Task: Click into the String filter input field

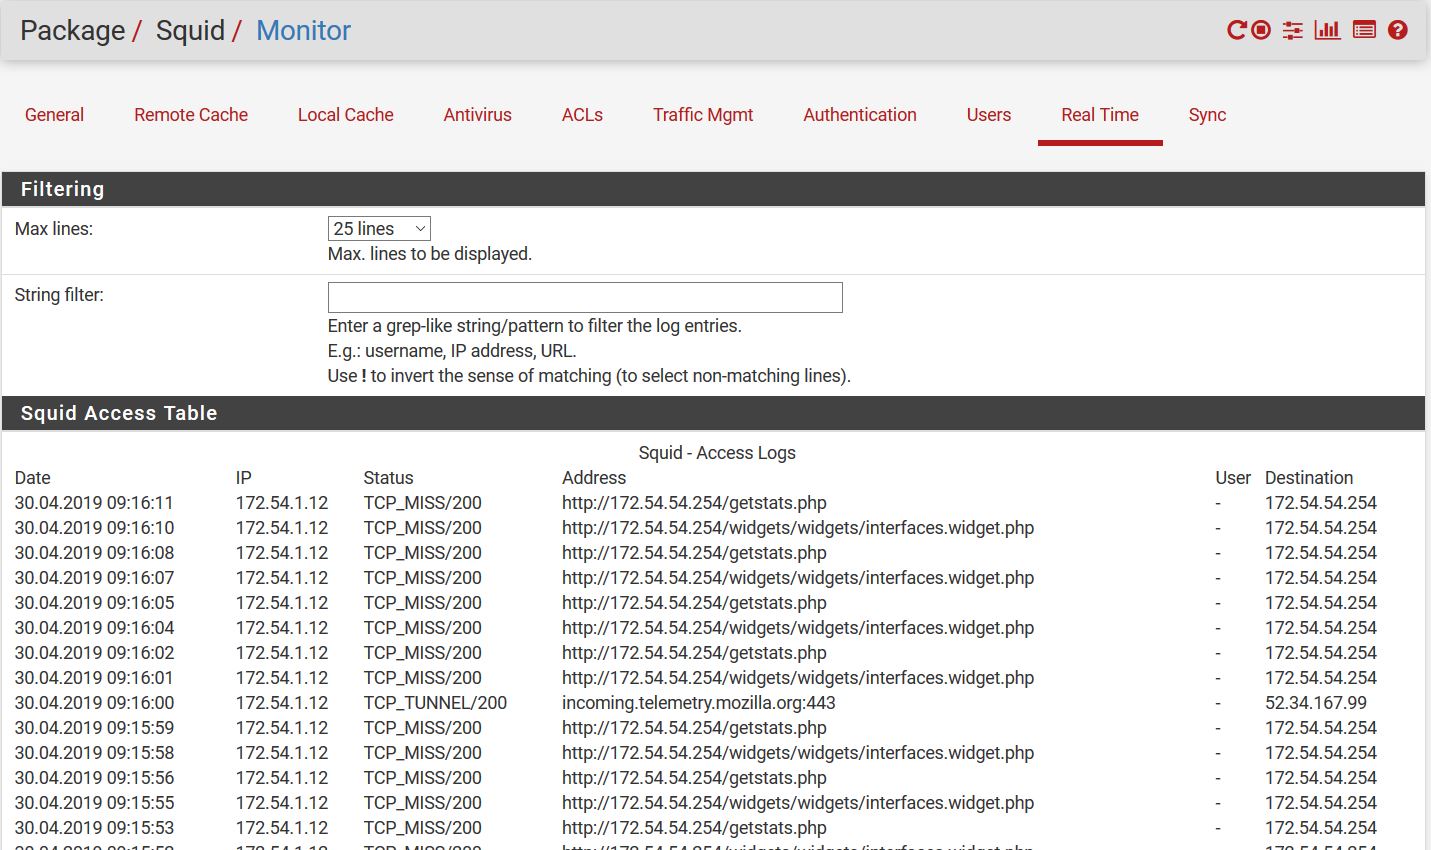Action: [x=585, y=297]
